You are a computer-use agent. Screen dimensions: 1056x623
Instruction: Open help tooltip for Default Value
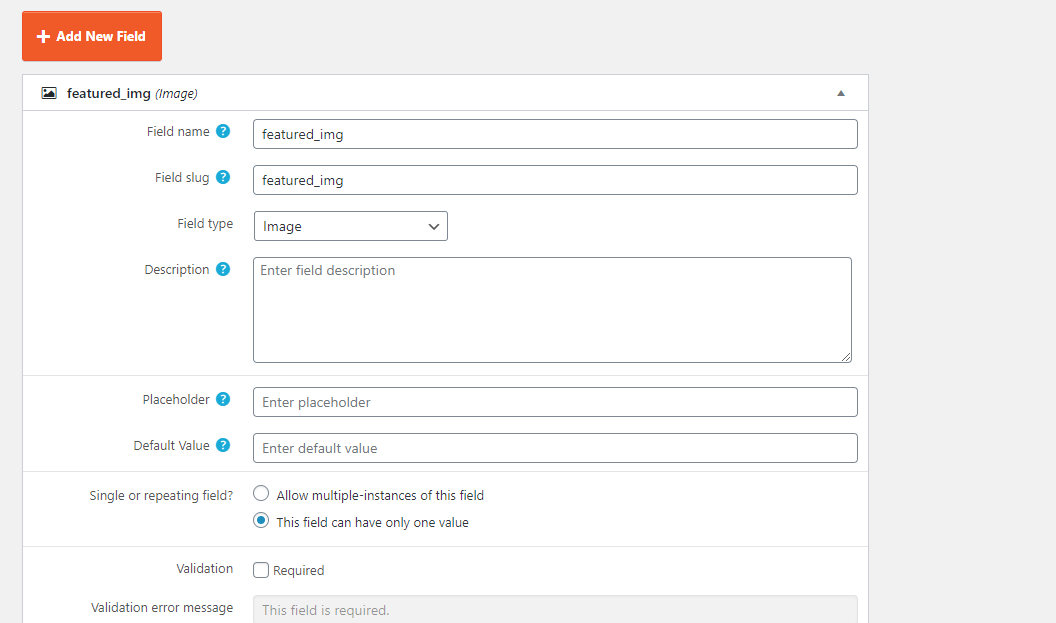(x=223, y=445)
